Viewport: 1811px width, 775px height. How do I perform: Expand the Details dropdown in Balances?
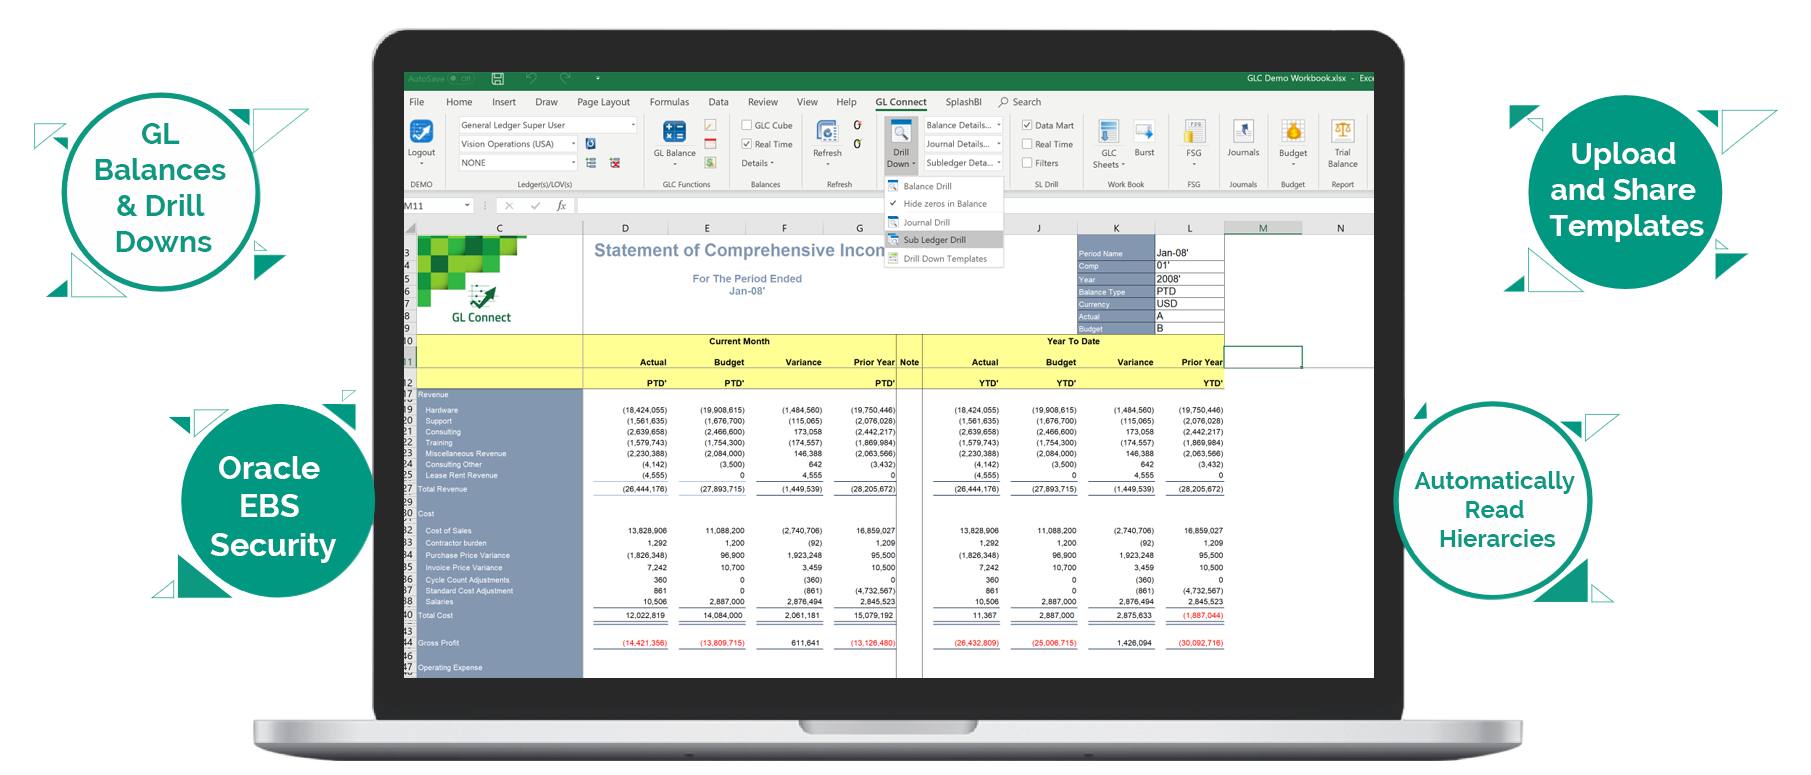(x=758, y=163)
